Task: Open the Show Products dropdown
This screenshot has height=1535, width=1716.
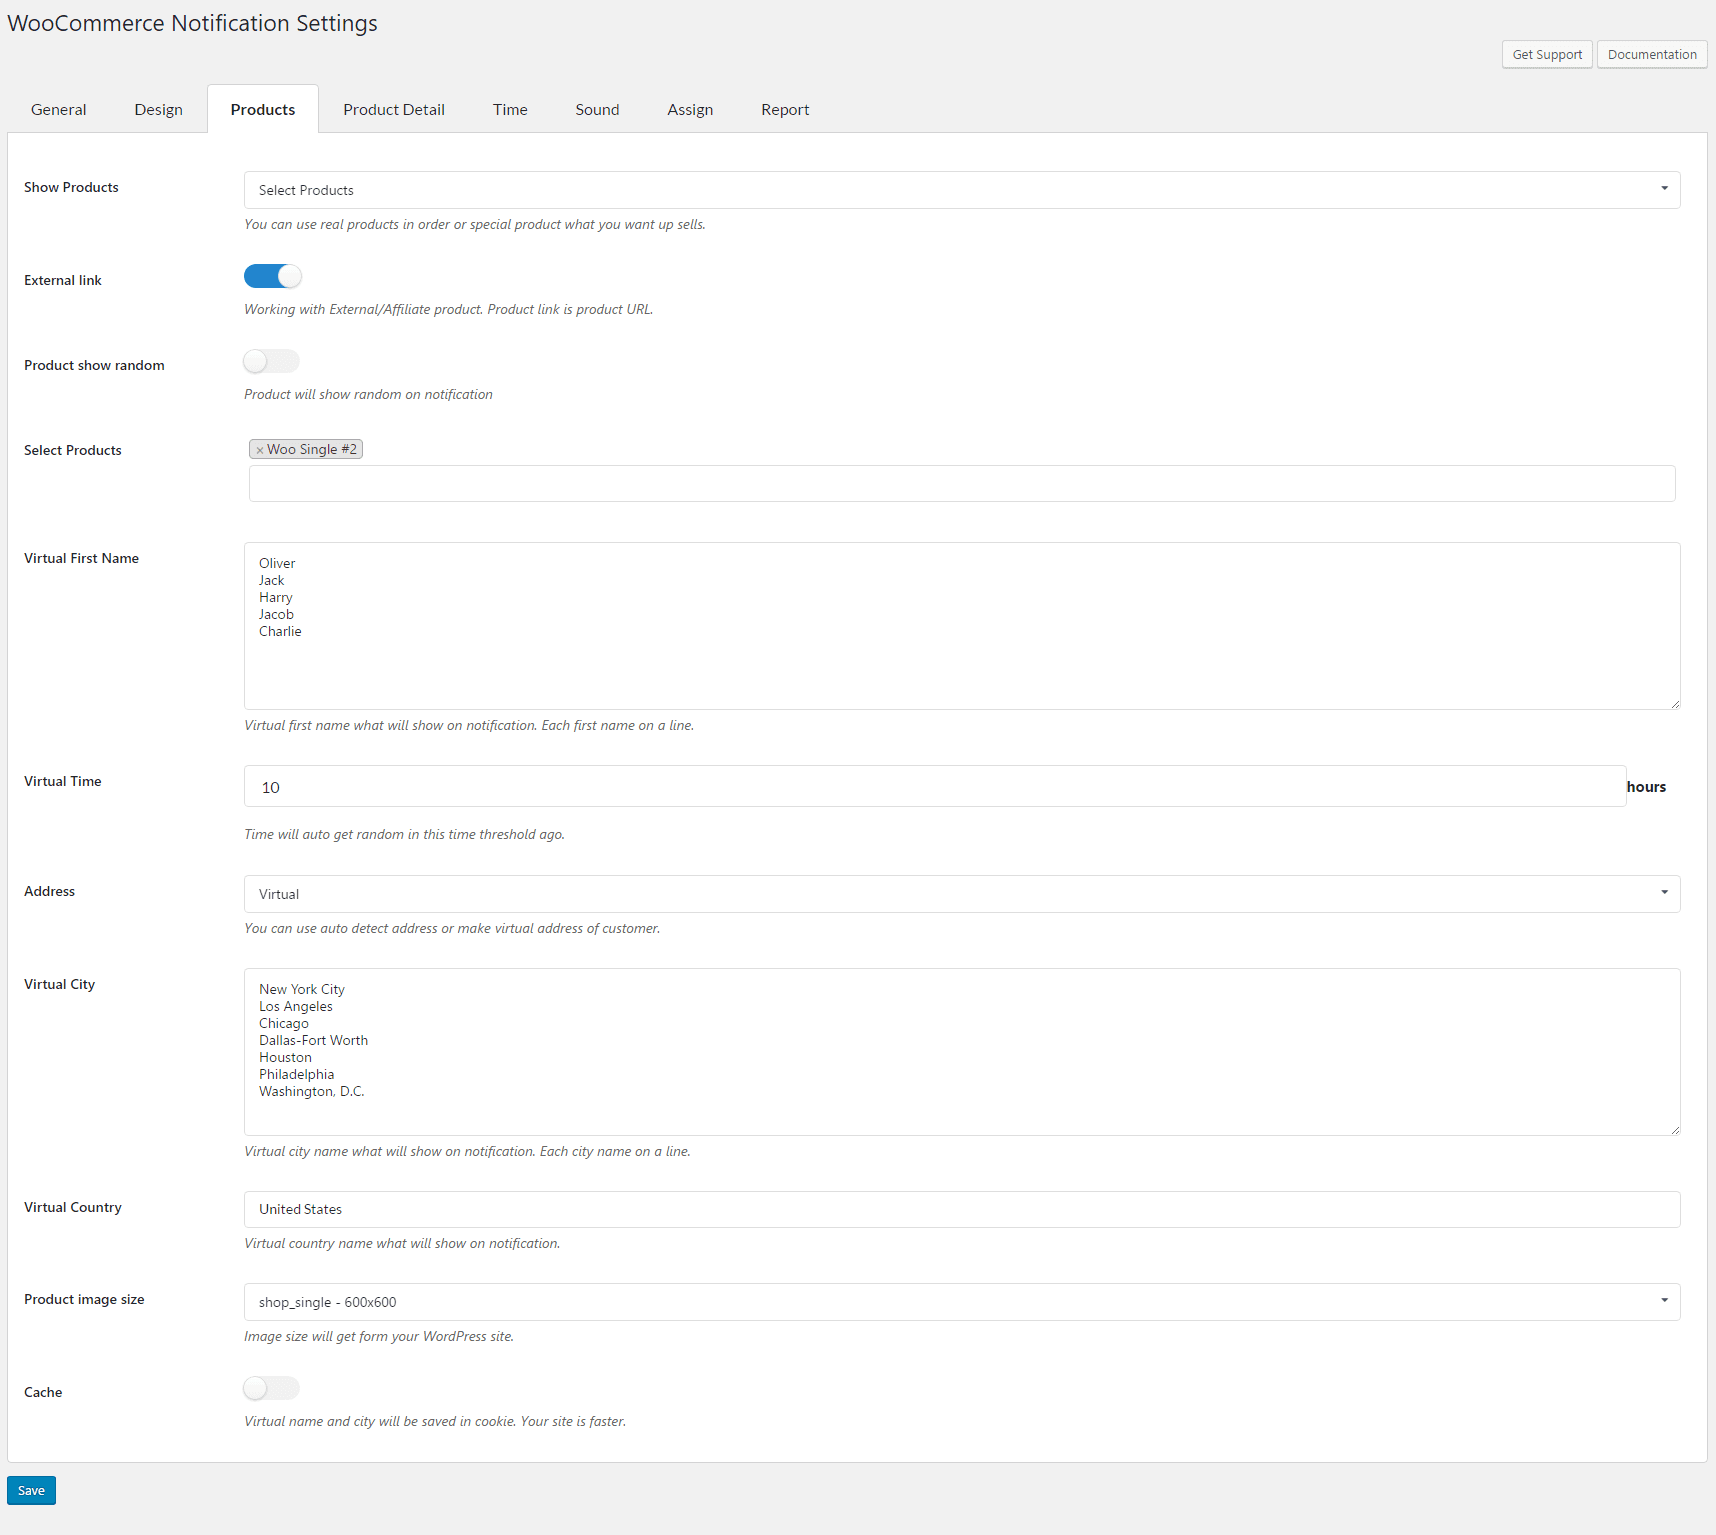Action: pyautogui.click(x=960, y=189)
